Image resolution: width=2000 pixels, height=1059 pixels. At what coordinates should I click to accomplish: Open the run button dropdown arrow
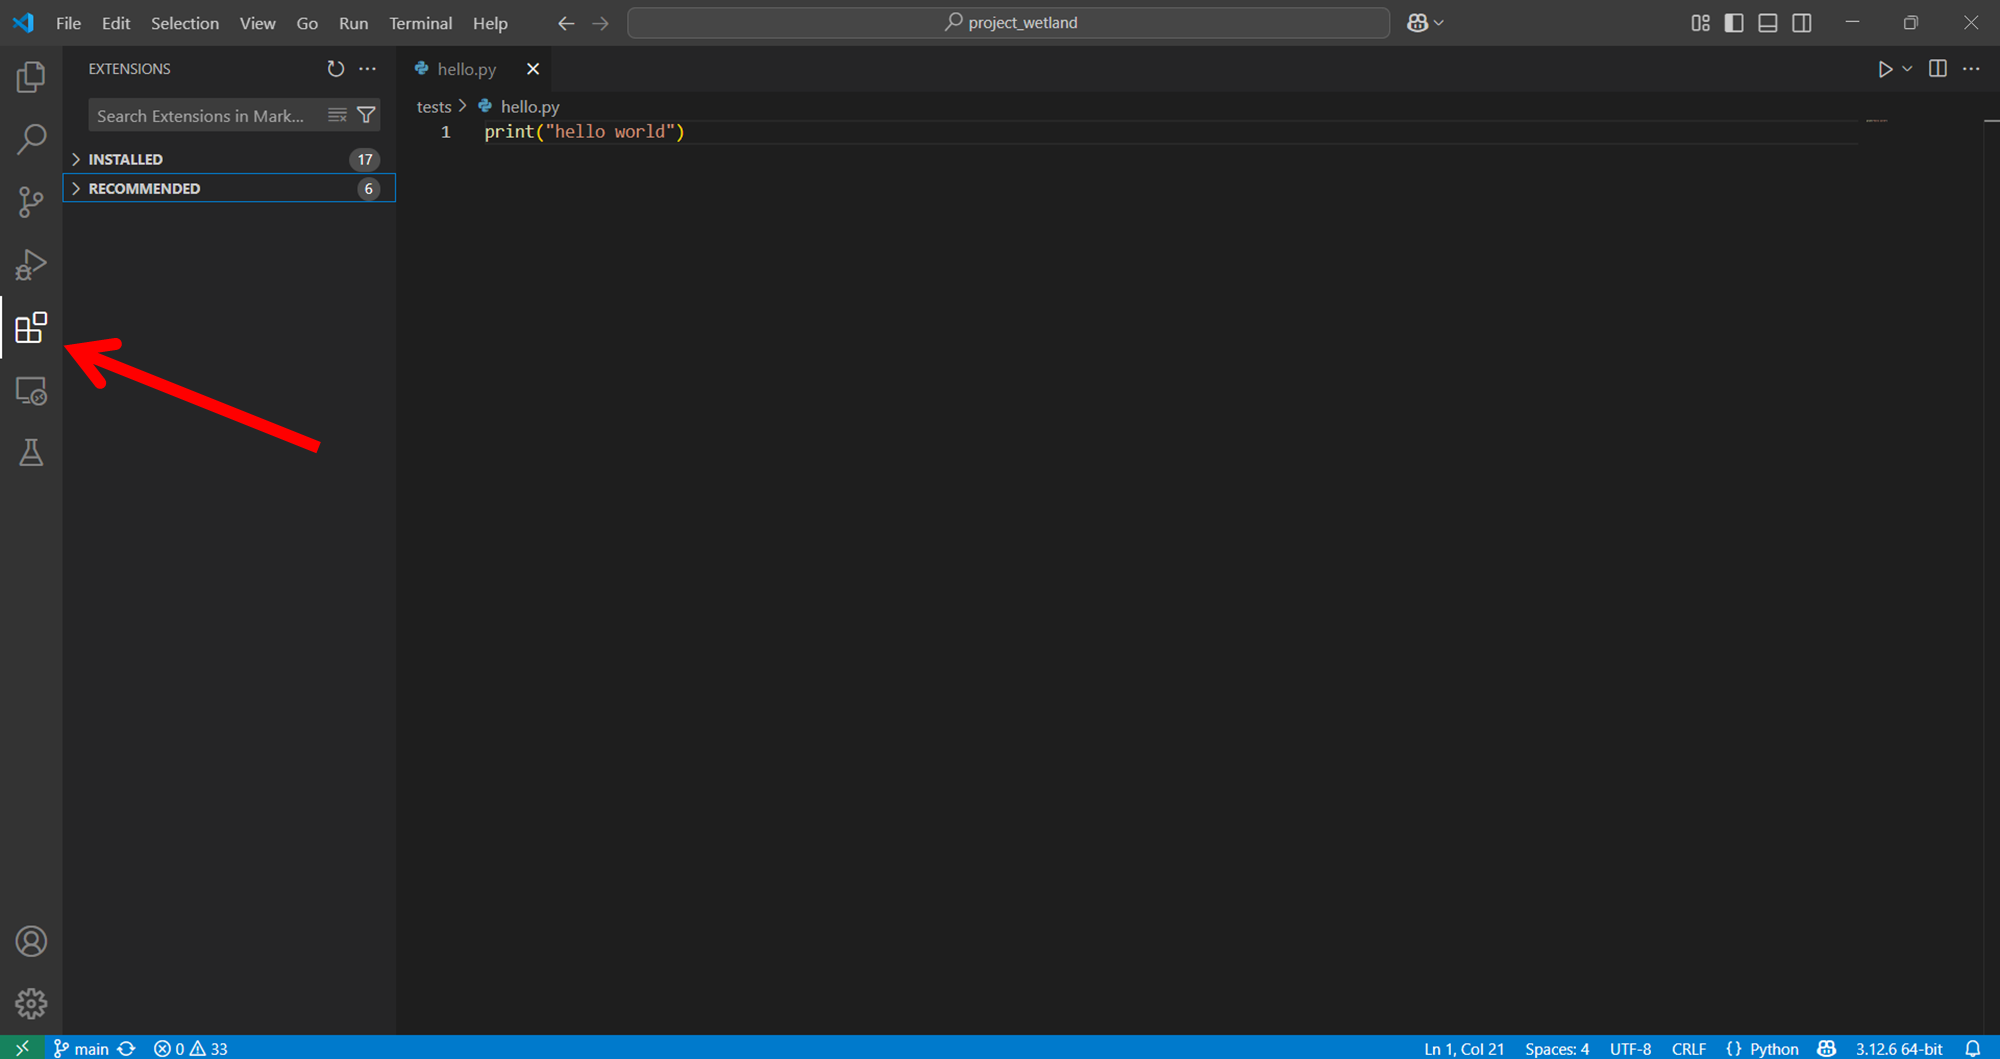click(1908, 69)
